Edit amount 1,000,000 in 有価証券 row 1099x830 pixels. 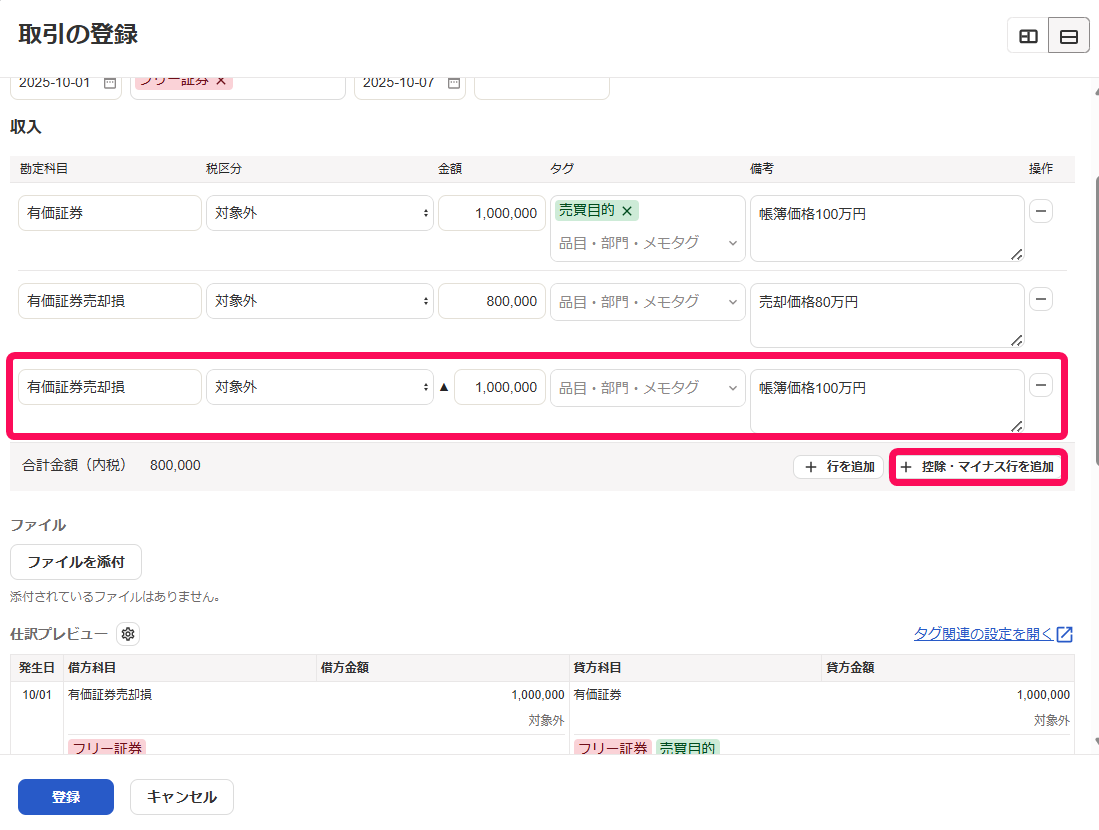pos(492,213)
